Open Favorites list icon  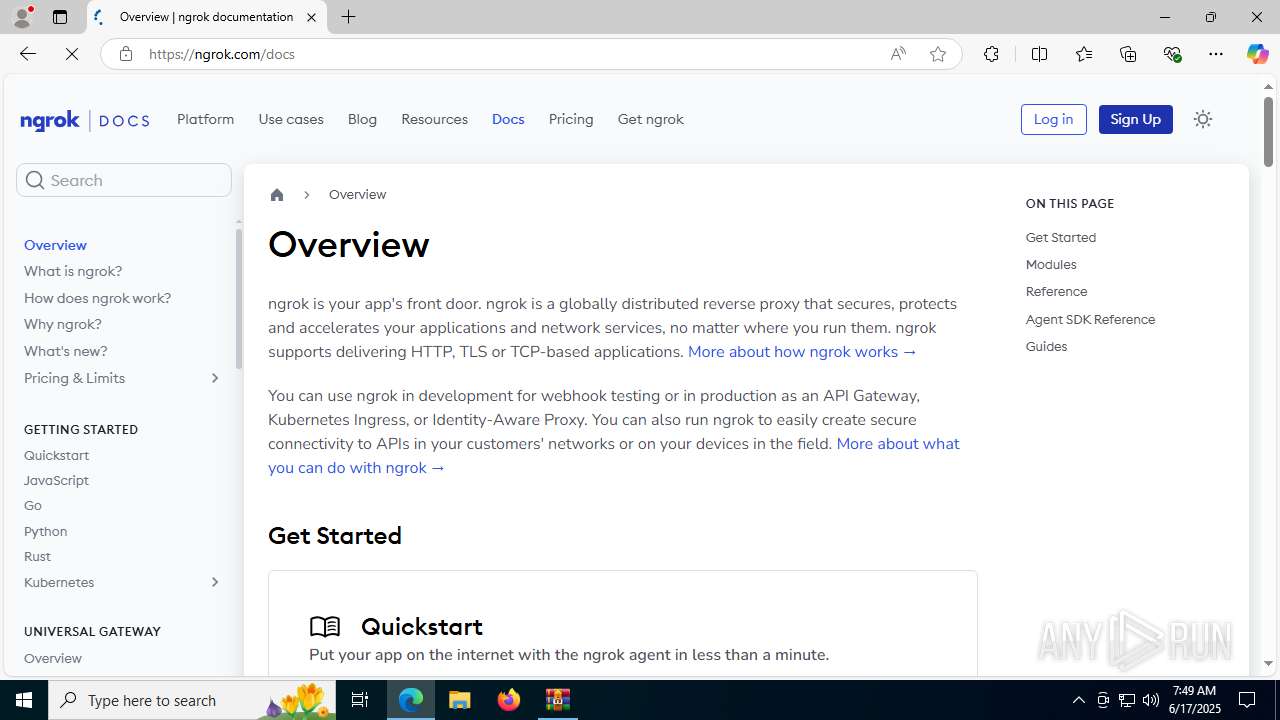click(x=1083, y=54)
